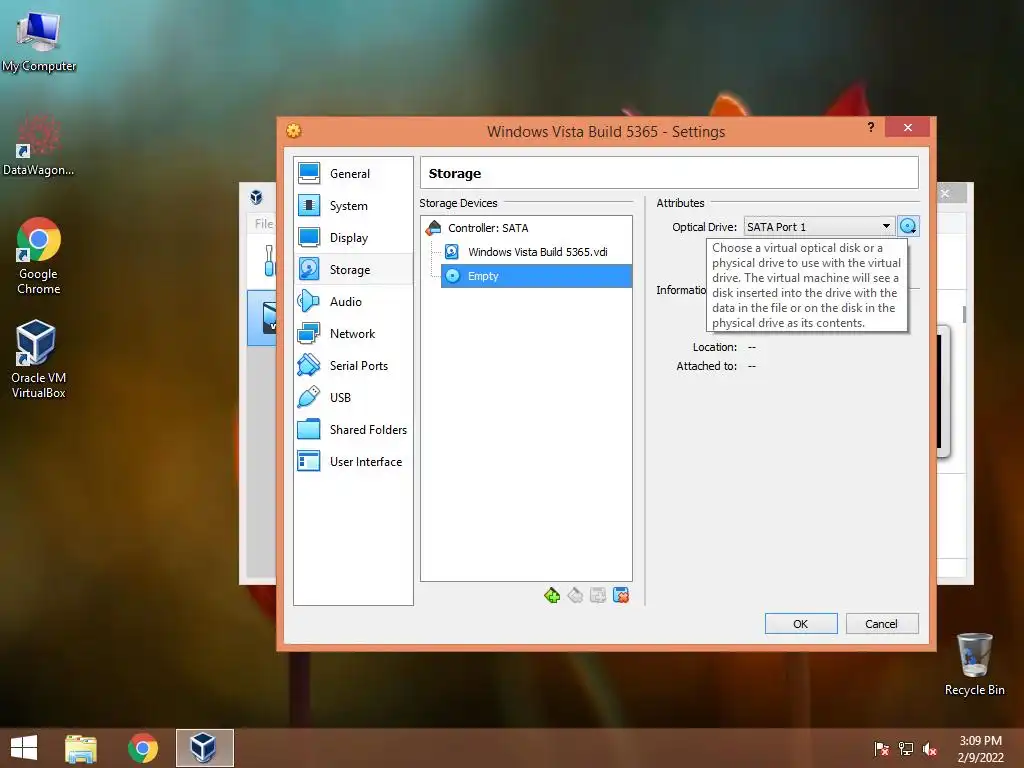The width and height of the screenshot is (1024, 768).
Task: Open Chrome from the taskbar
Action: 142,748
